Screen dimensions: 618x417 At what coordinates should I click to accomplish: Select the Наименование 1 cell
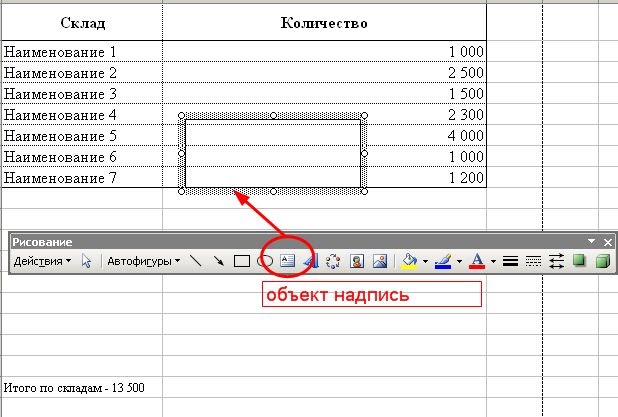coord(82,52)
